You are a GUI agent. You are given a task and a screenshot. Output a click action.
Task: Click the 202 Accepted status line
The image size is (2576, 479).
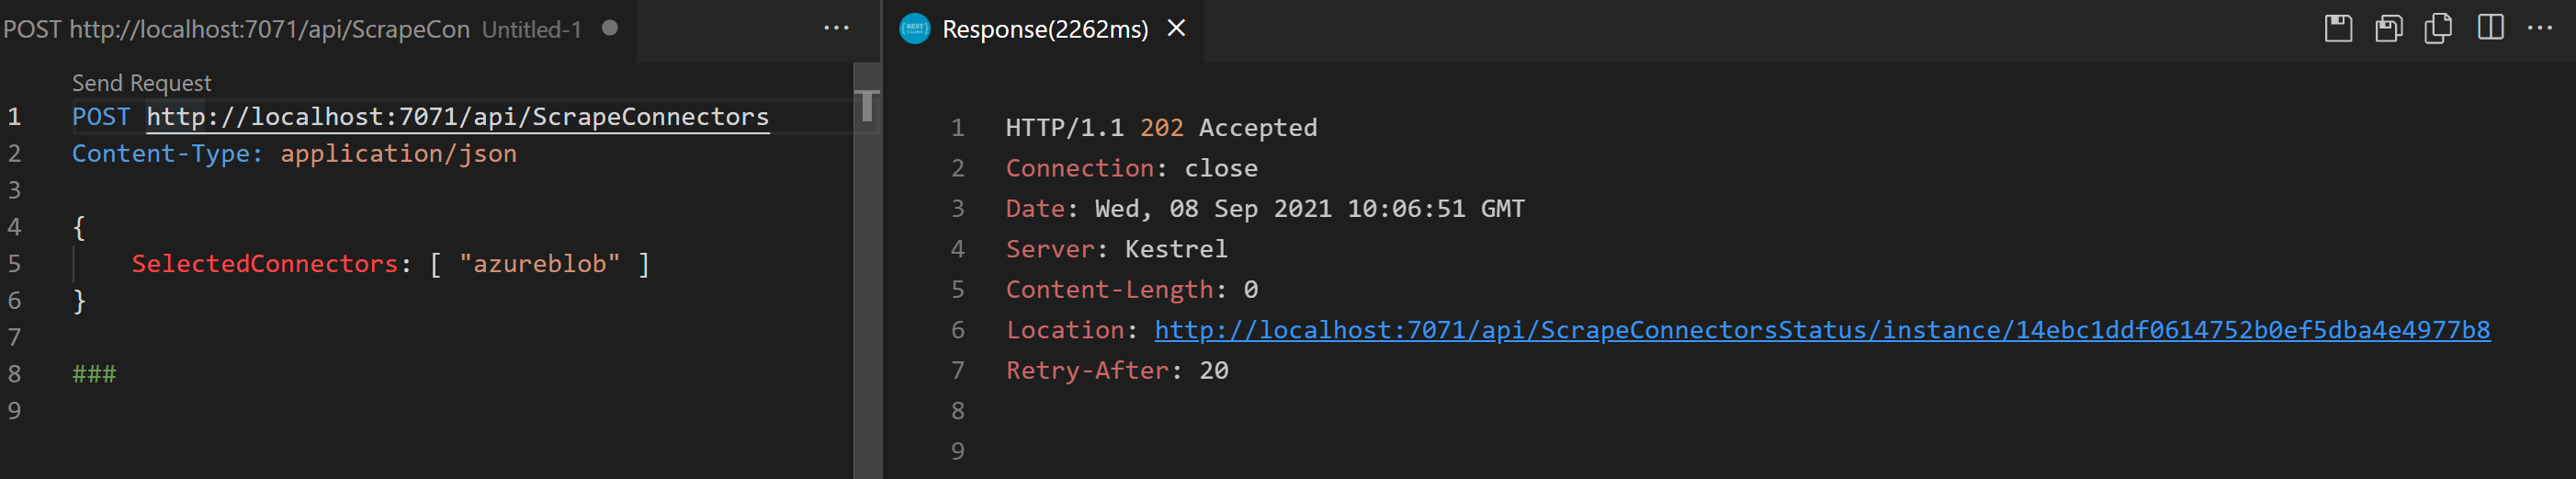1160,128
